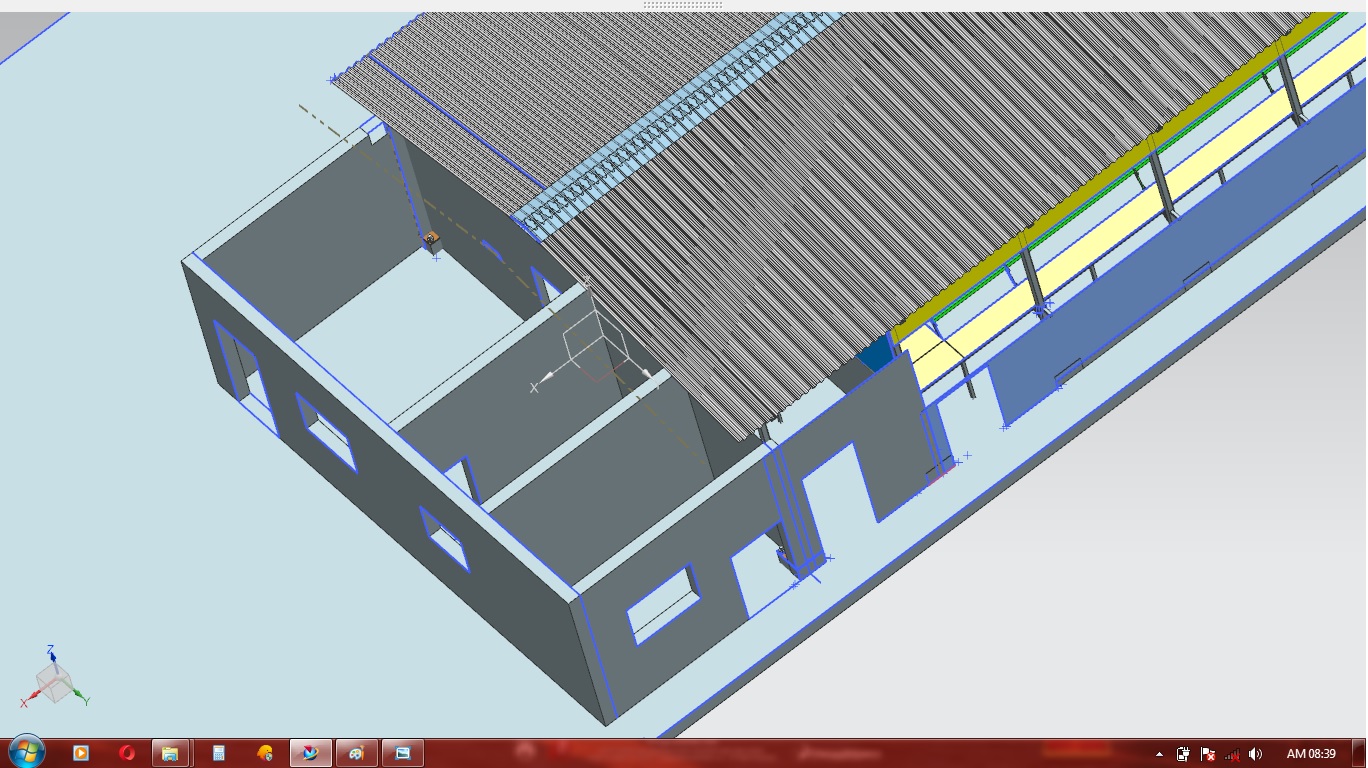Screen dimensions: 1368x768
Task: Open the power status tray icon
Action: 1183,754
